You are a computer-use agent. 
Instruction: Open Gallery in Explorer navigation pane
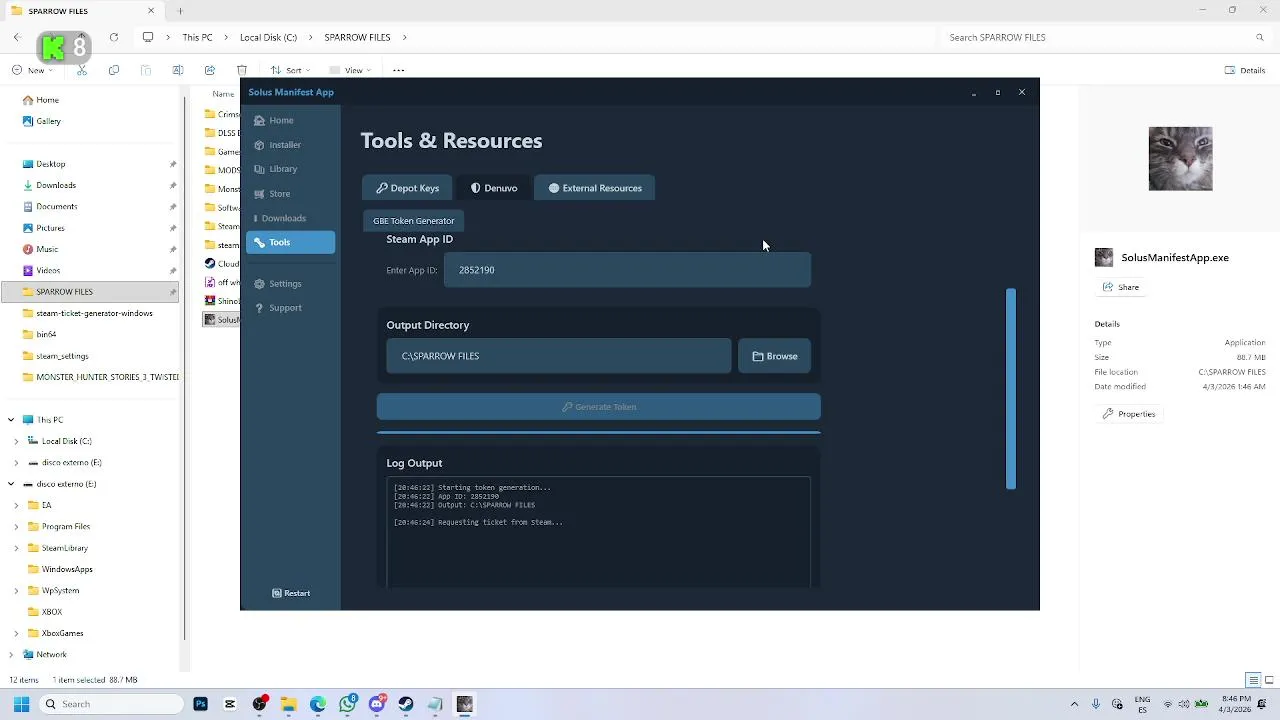[48, 121]
